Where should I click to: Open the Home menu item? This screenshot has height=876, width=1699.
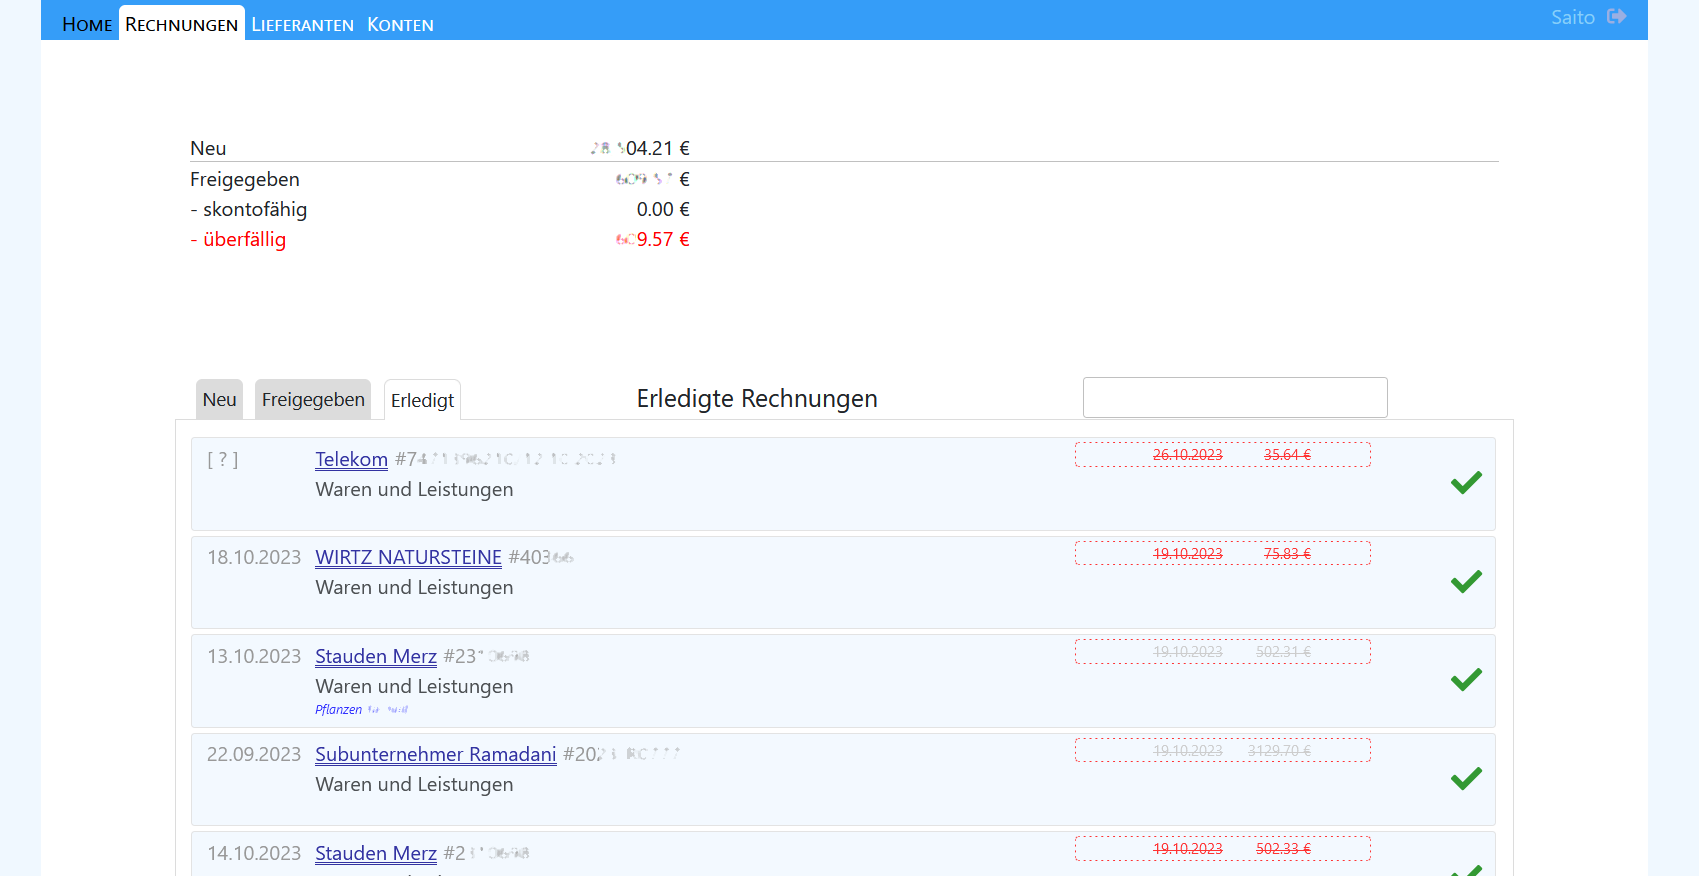pyautogui.click(x=87, y=24)
